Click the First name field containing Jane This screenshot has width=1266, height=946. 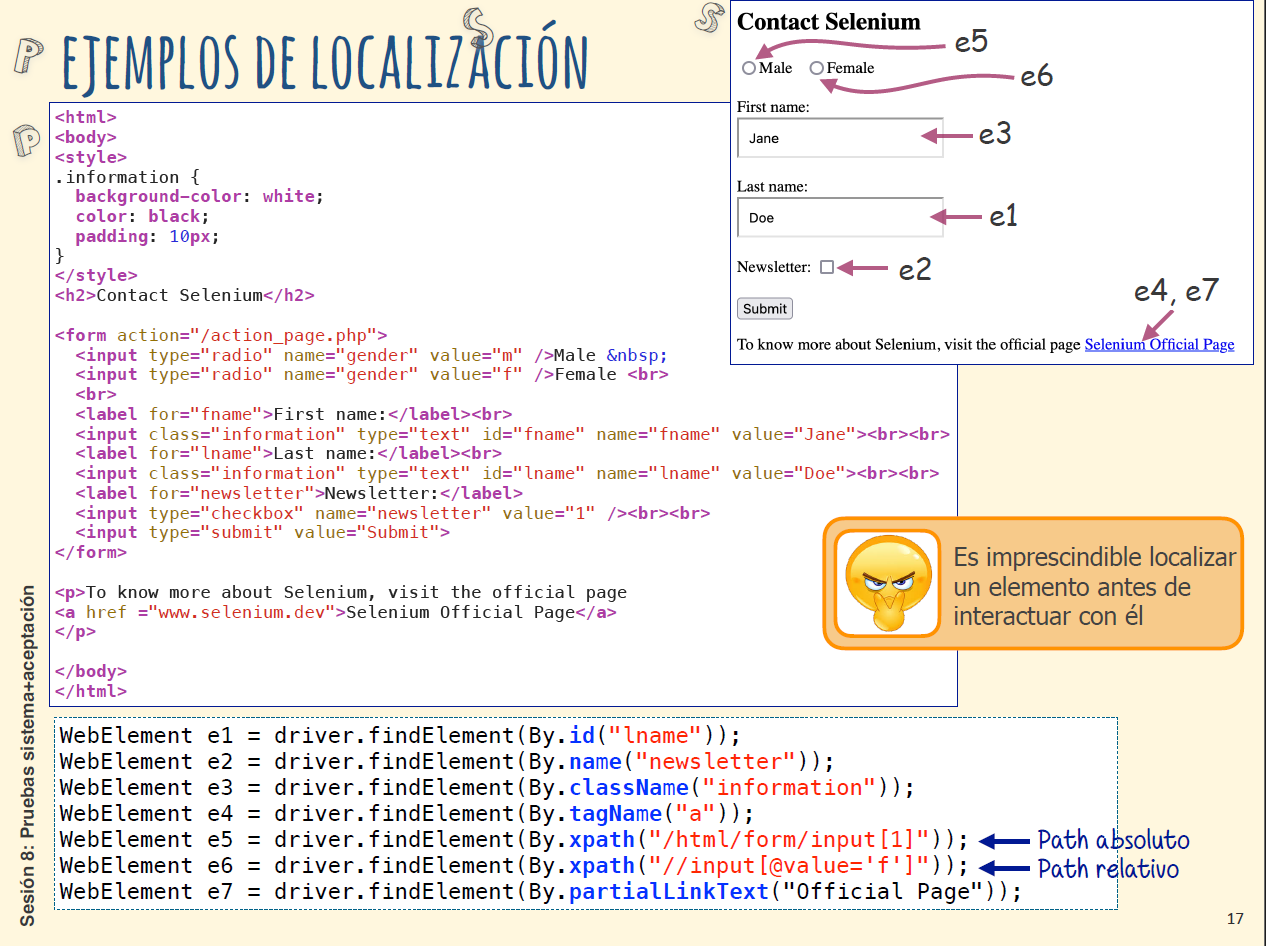click(839, 138)
